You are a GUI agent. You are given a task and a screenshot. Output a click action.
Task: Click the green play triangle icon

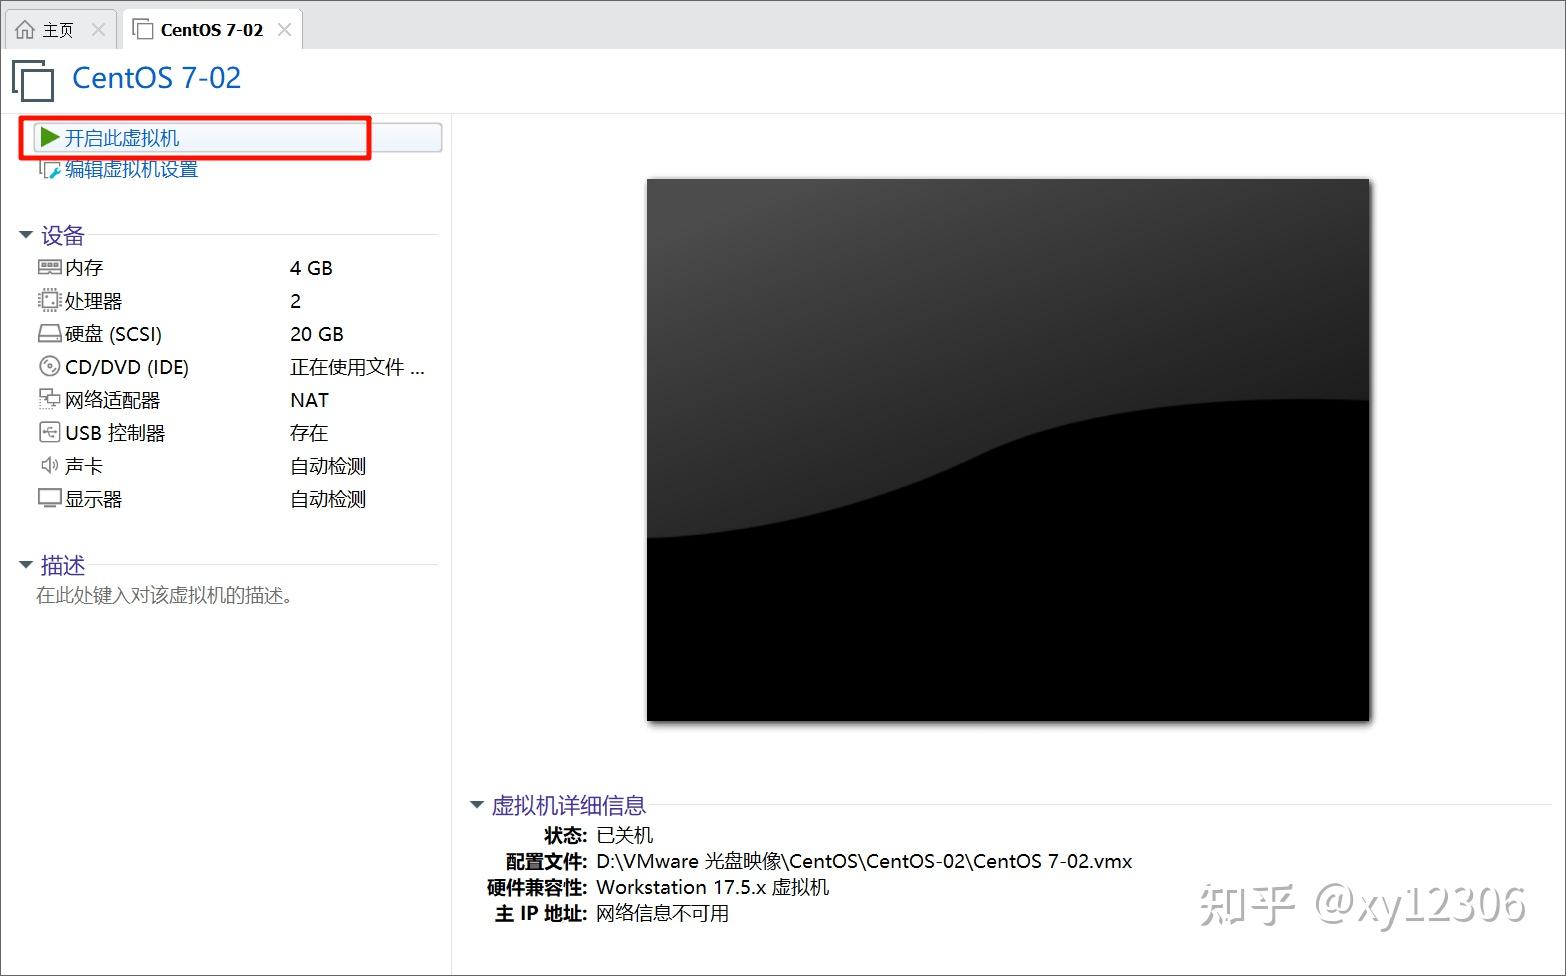pyautogui.click(x=49, y=137)
